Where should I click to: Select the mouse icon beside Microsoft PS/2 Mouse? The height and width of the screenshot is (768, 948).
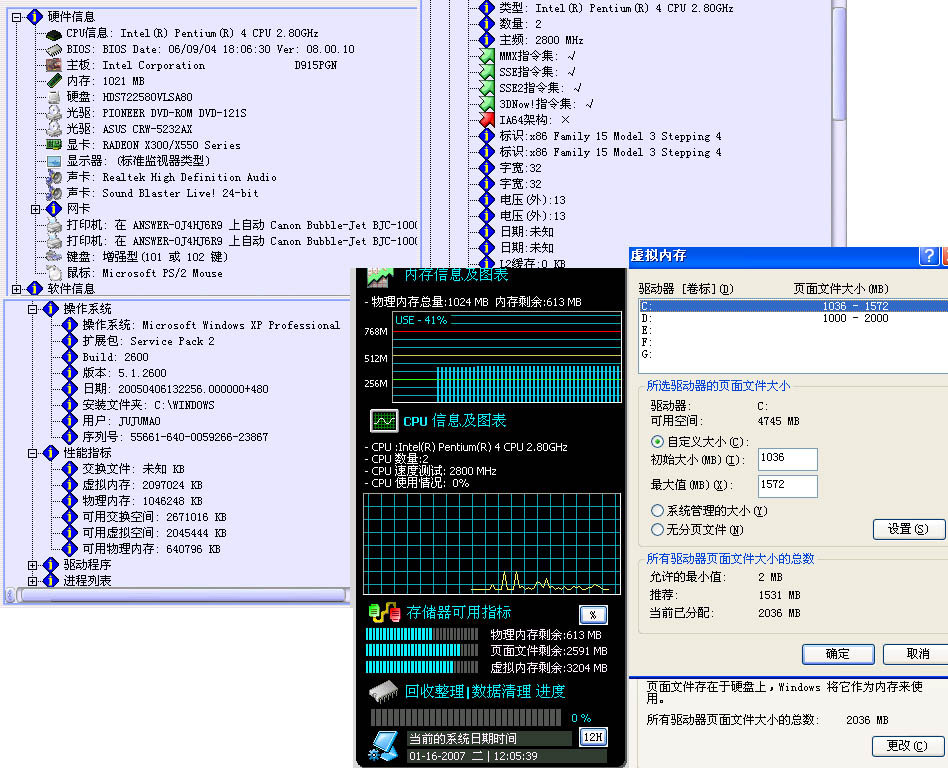[54, 273]
